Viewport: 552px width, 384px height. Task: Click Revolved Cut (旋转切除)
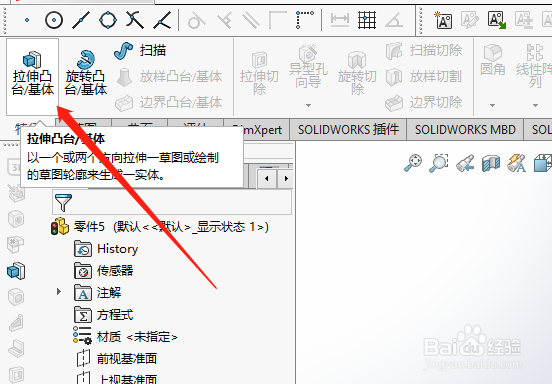pyautogui.click(x=357, y=74)
